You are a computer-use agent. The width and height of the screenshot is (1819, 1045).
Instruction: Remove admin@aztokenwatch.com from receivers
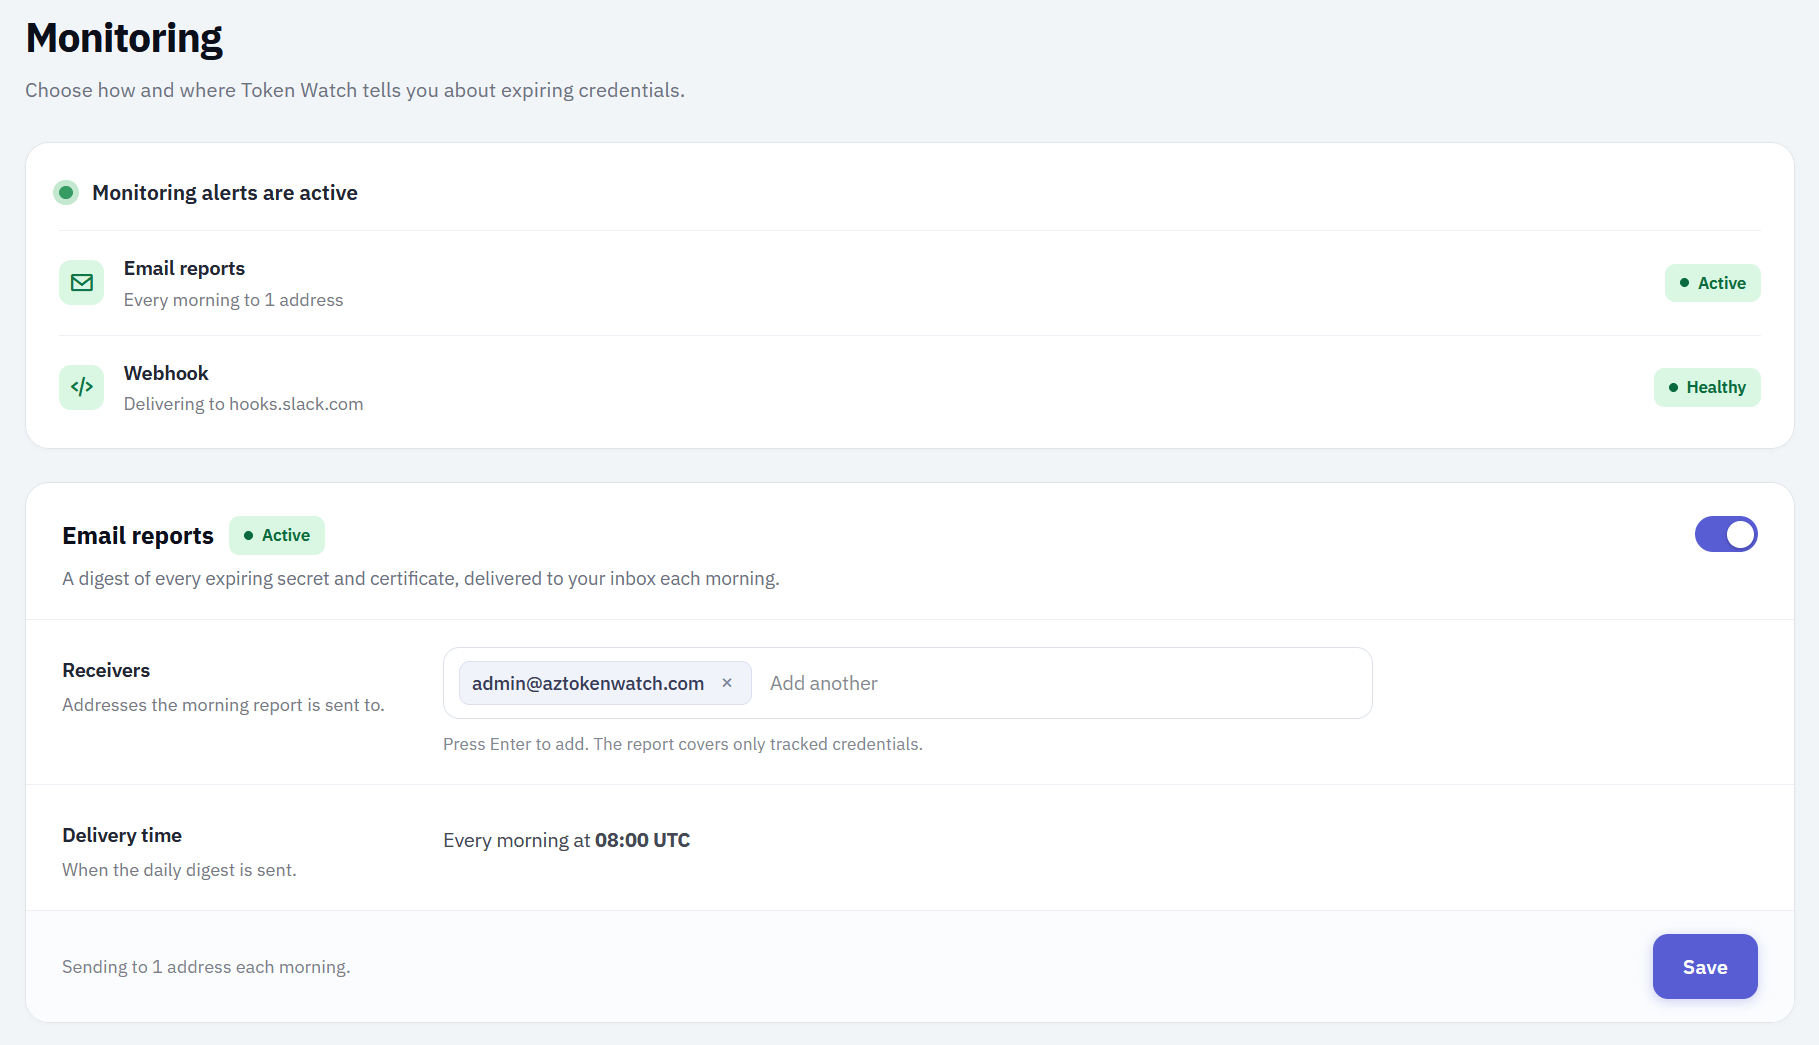[x=727, y=683]
